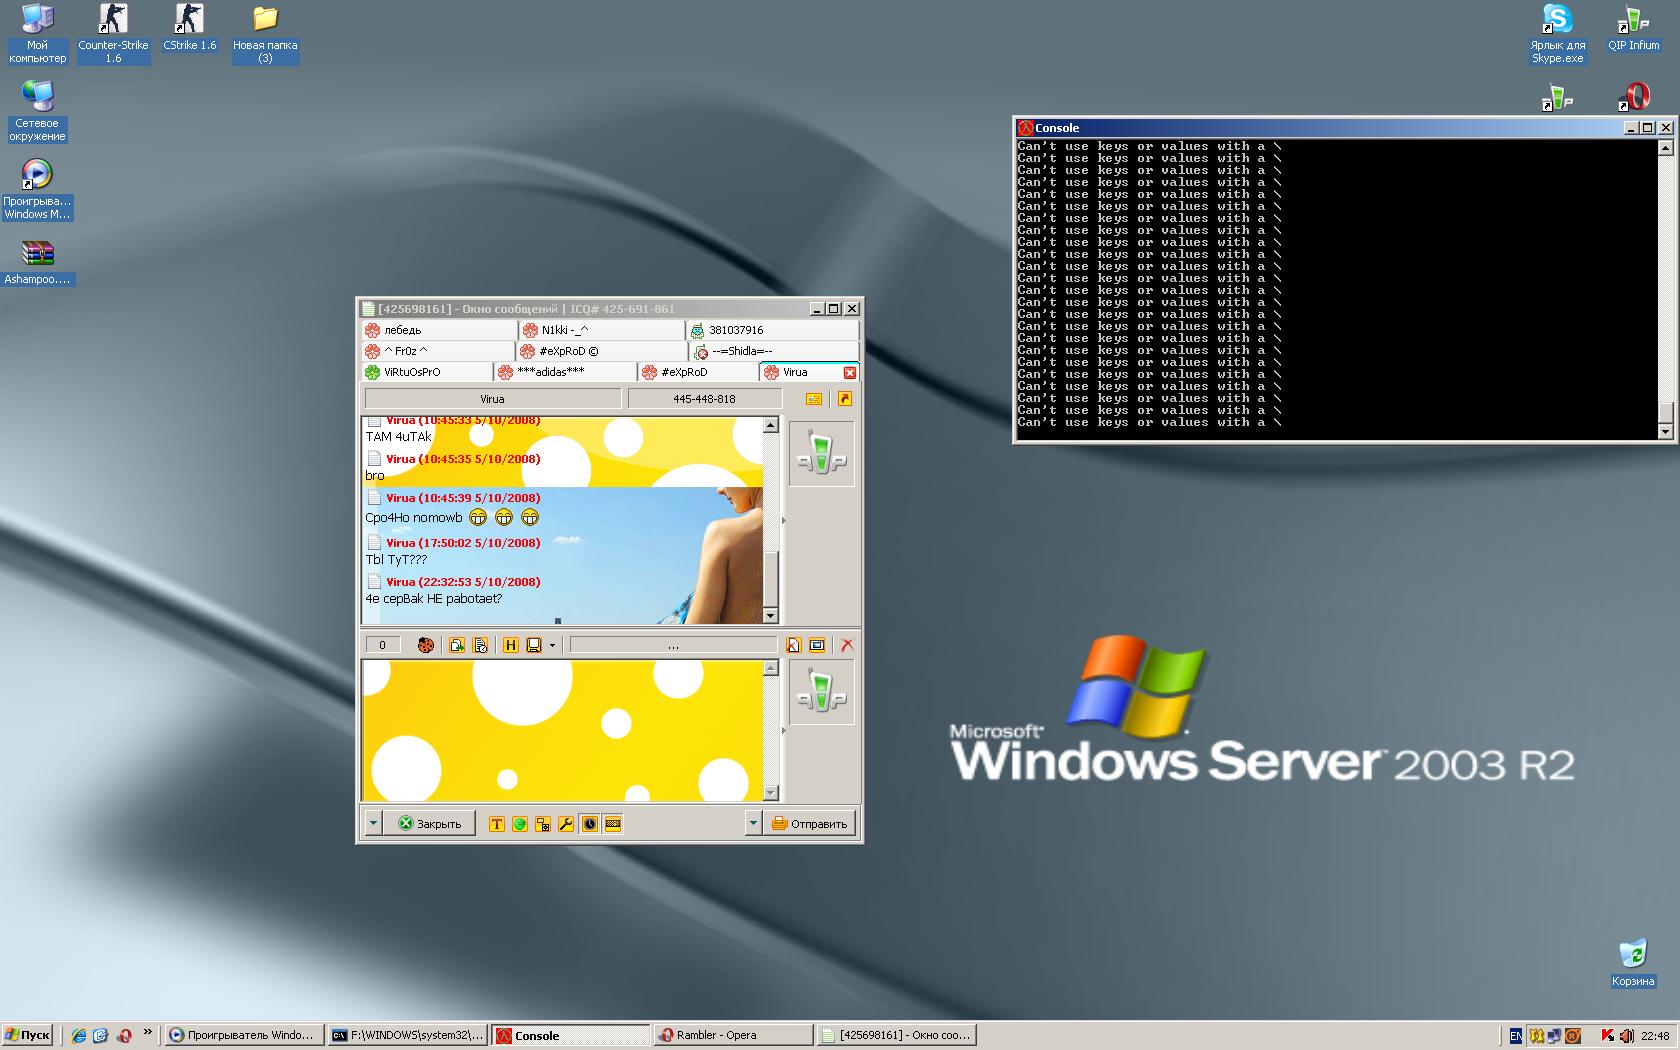Open the Новая папка (3) folder icon
The width and height of the screenshot is (1680, 1050).
point(265,34)
